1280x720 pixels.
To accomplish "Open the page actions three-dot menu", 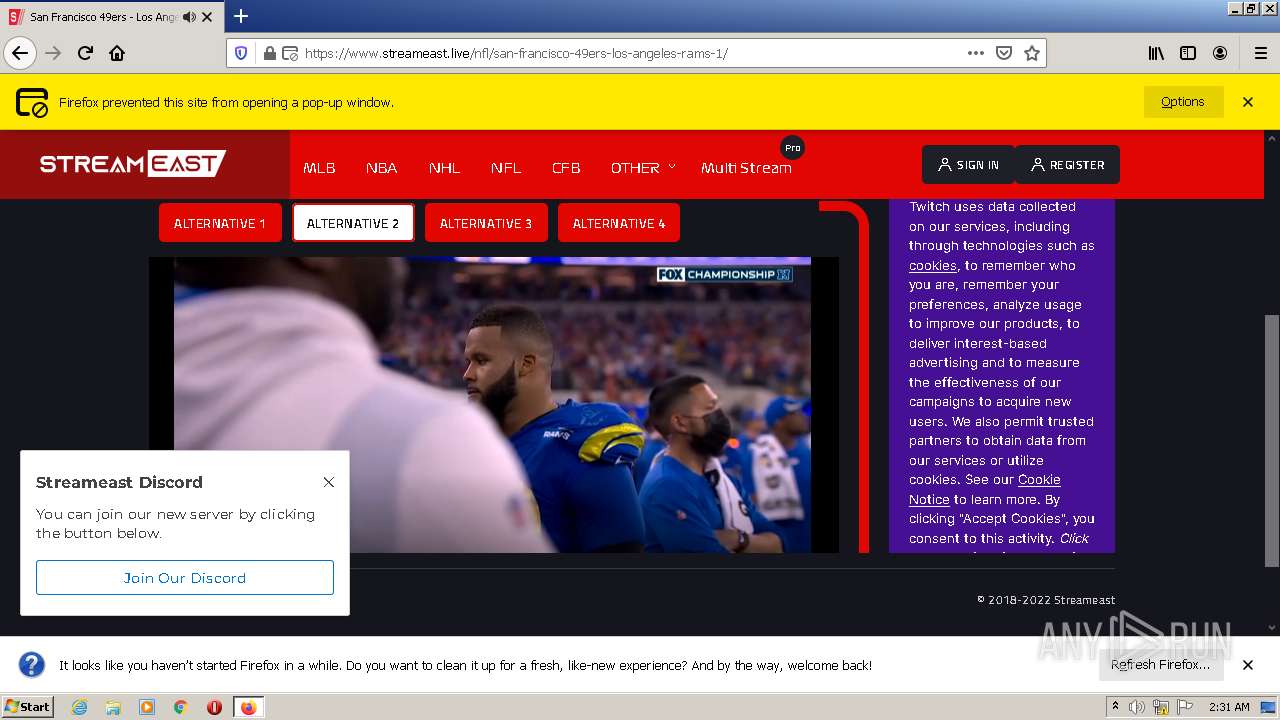I will click(976, 53).
